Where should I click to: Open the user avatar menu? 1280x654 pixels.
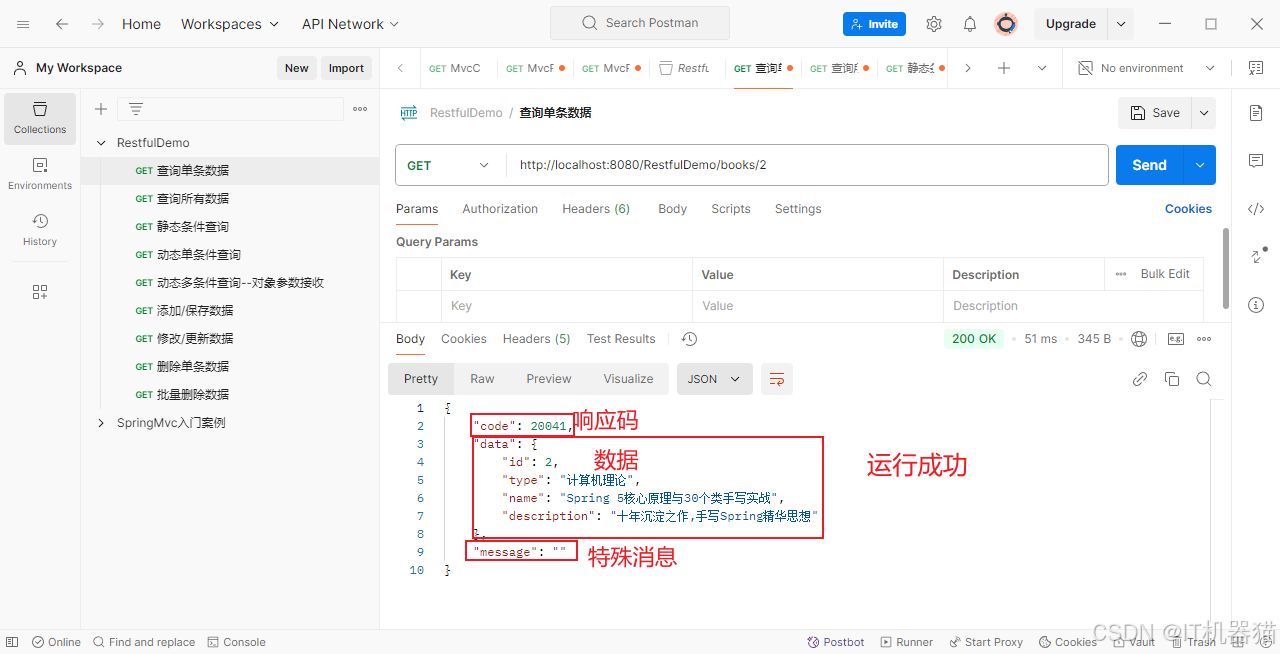click(1006, 24)
